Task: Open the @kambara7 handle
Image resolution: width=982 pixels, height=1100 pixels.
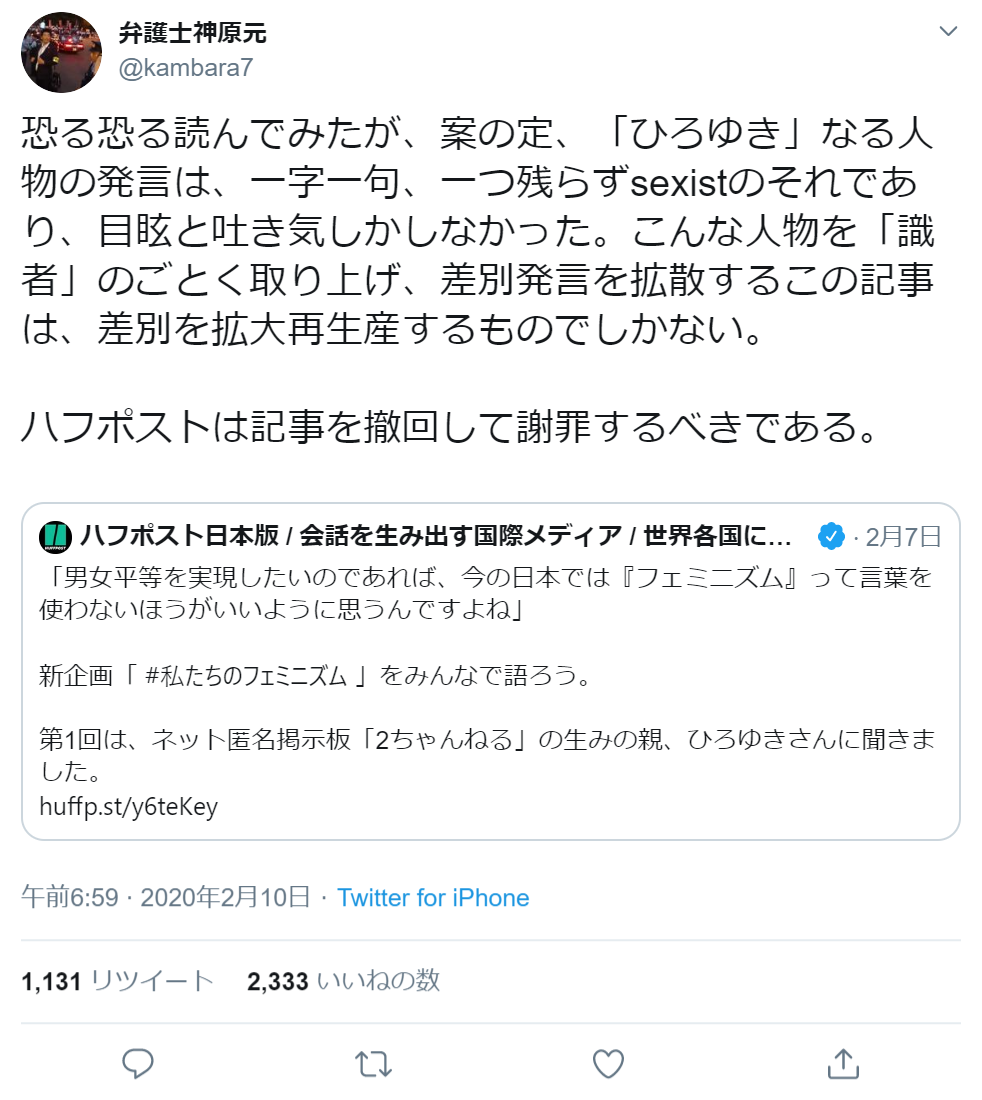Action: click(186, 67)
